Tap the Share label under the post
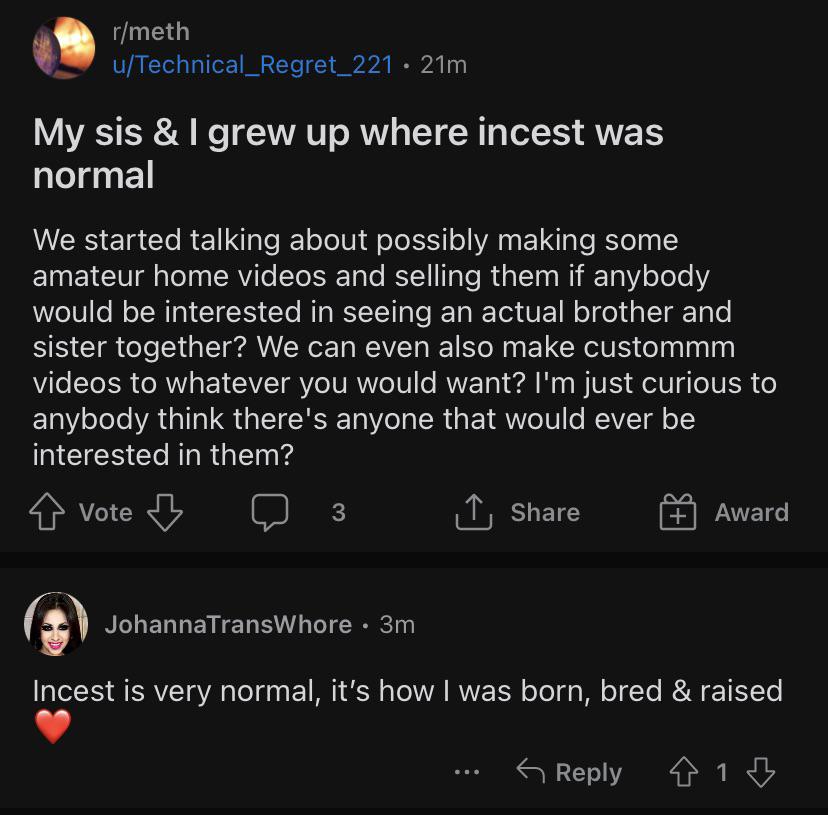 click(x=545, y=513)
